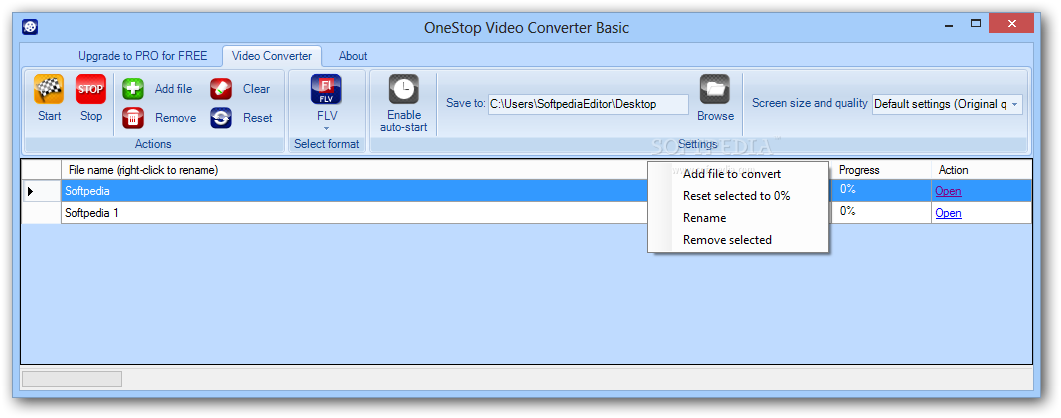Choose Reset selected to 0% menu entry

click(x=738, y=196)
